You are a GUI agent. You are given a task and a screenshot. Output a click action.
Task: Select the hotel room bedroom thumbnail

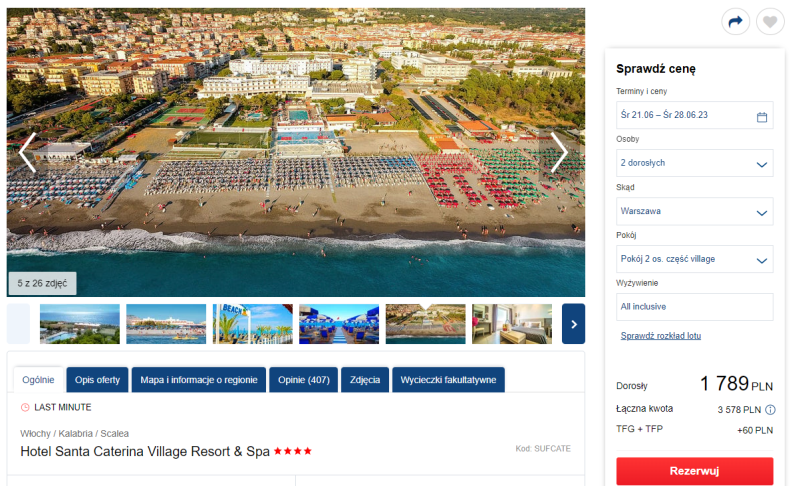[x=512, y=324]
